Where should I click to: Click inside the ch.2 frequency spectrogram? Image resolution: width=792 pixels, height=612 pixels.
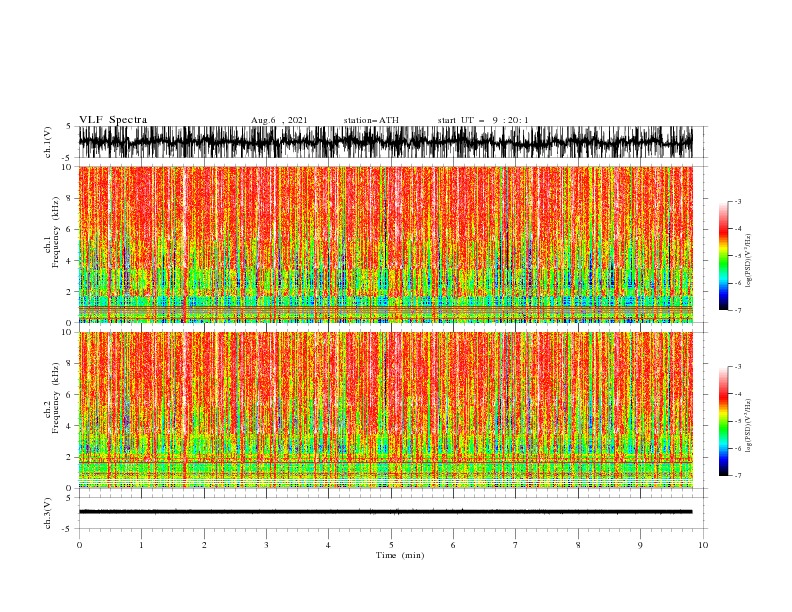(x=385, y=410)
